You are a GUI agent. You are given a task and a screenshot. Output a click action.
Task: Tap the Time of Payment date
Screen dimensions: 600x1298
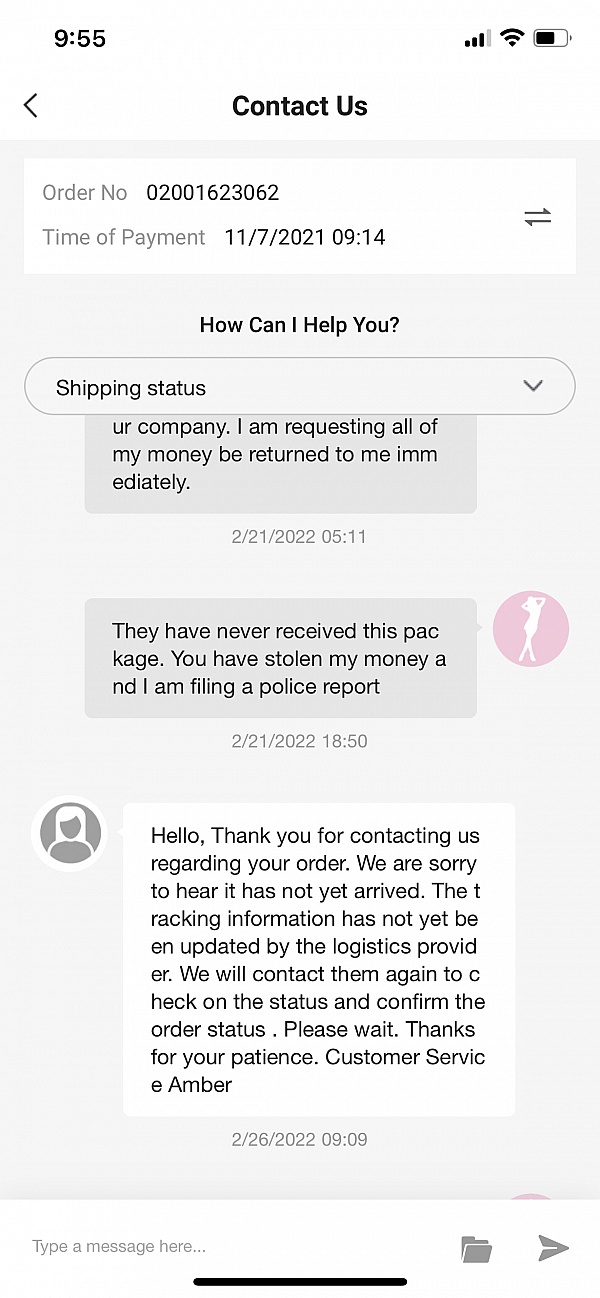click(305, 237)
